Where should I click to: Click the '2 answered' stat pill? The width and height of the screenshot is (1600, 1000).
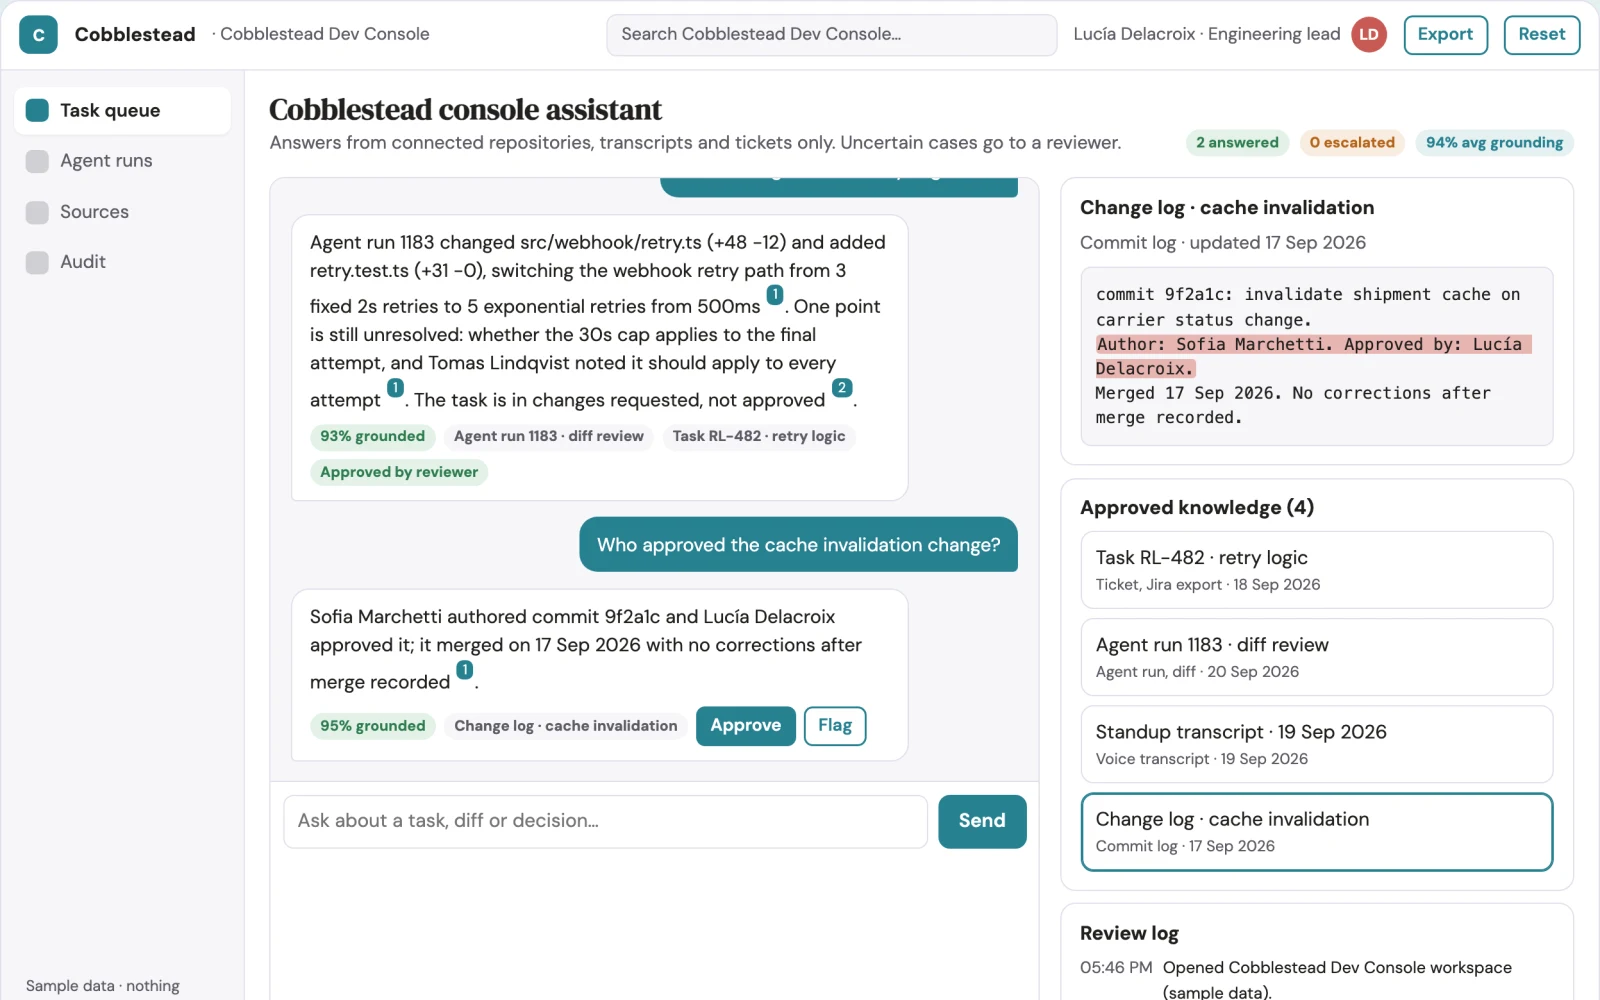[x=1237, y=143]
